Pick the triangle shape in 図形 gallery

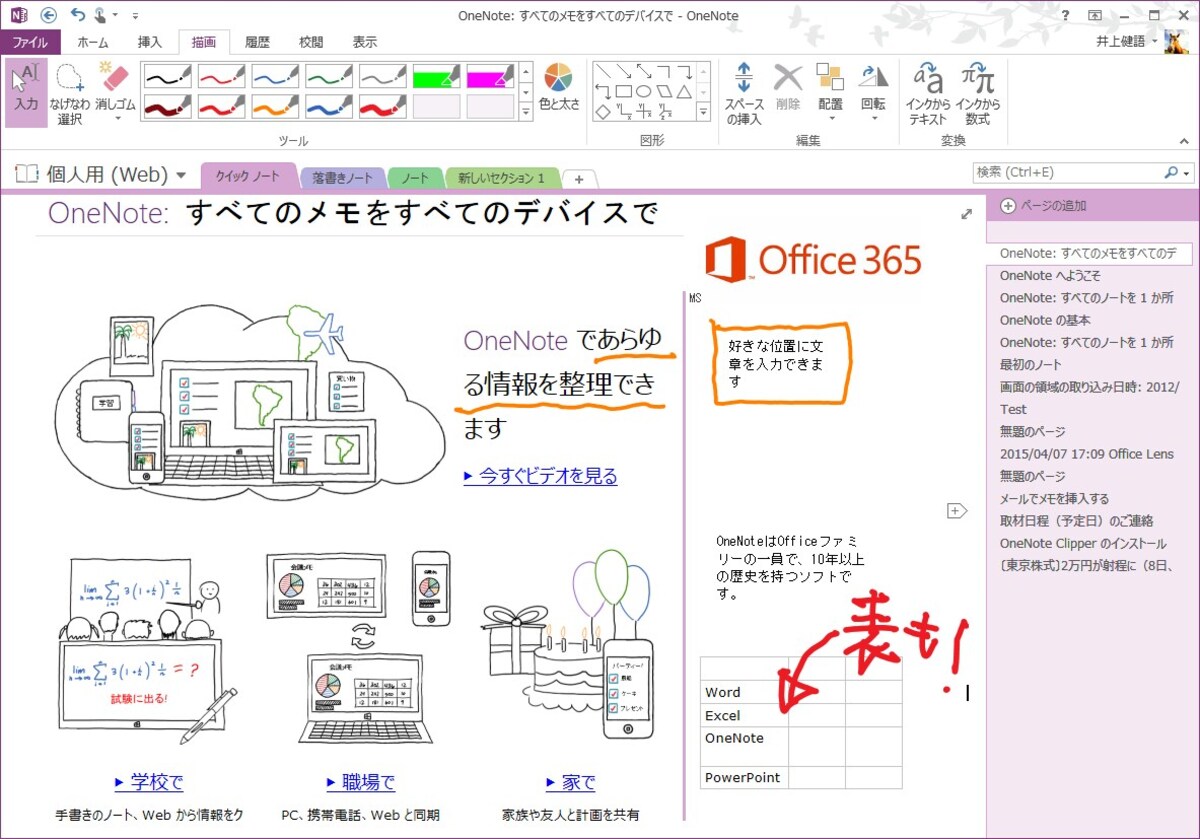point(683,92)
